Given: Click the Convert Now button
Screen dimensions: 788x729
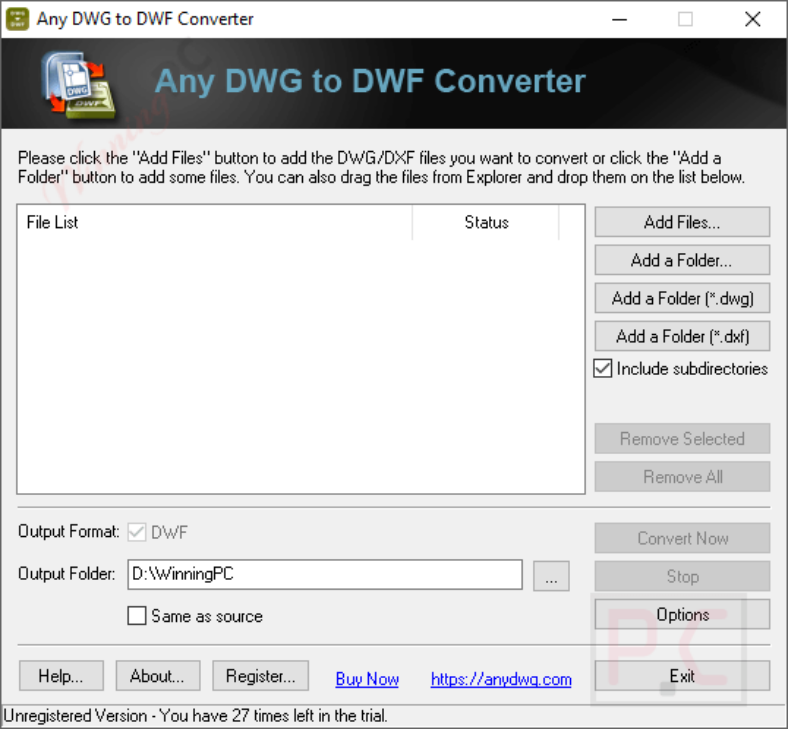Looking at the screenshot, I should tap(682, 538).
